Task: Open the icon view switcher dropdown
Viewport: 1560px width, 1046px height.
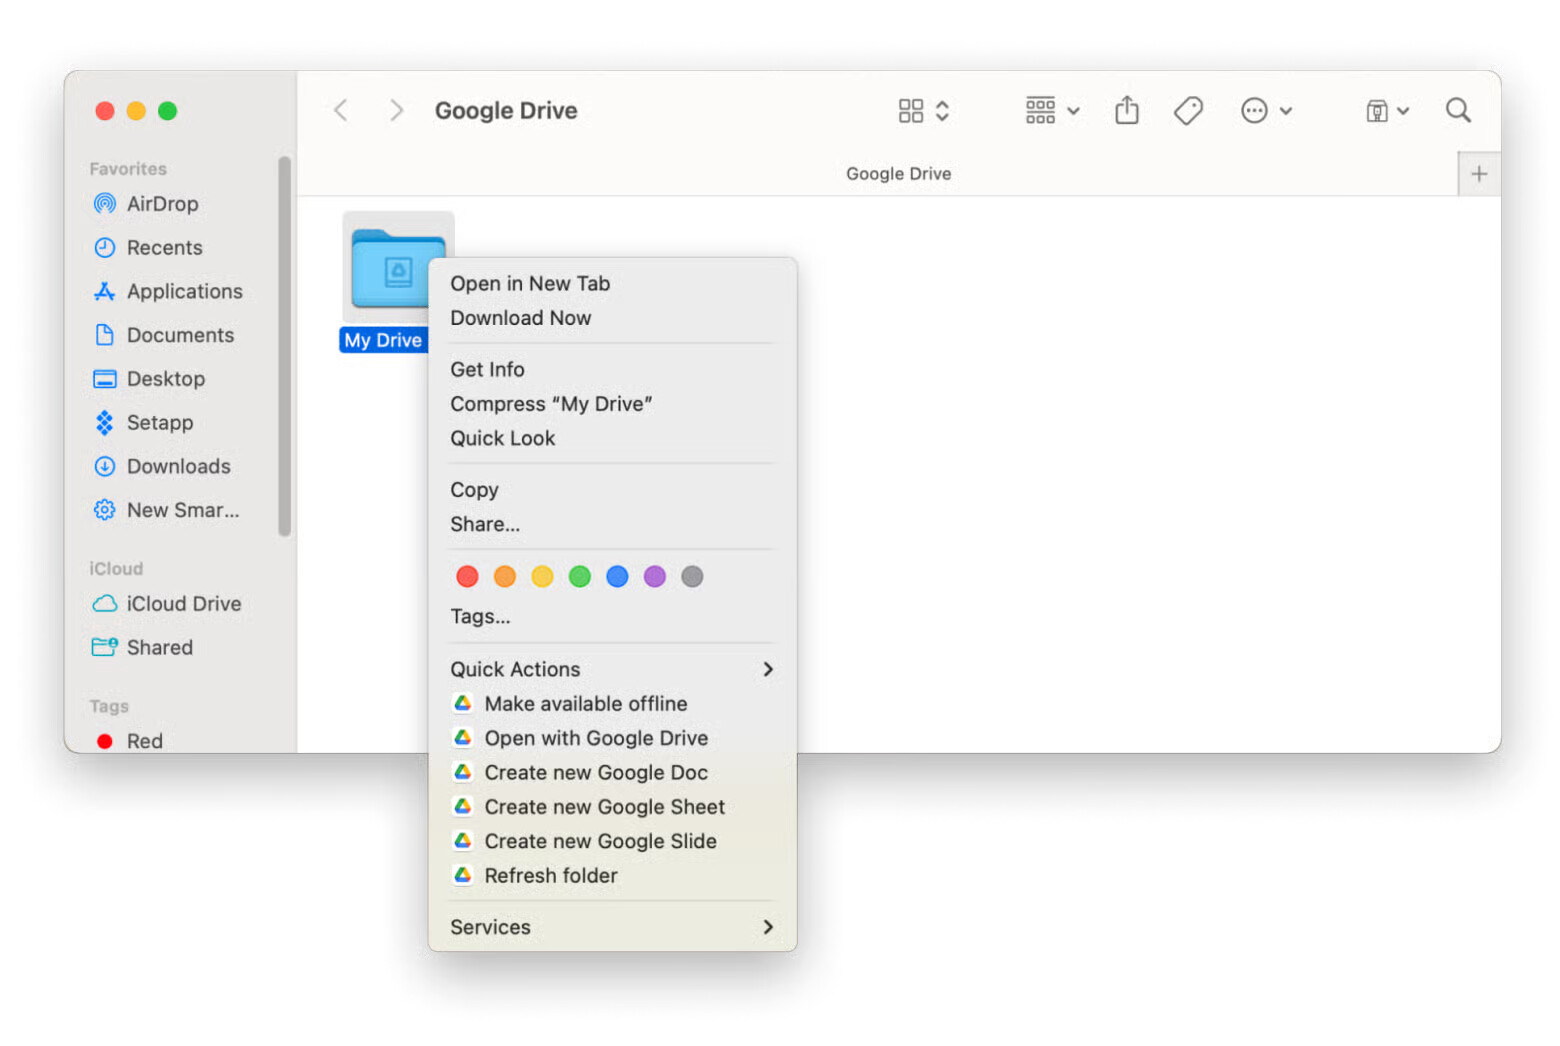Action: pos(923,110)
